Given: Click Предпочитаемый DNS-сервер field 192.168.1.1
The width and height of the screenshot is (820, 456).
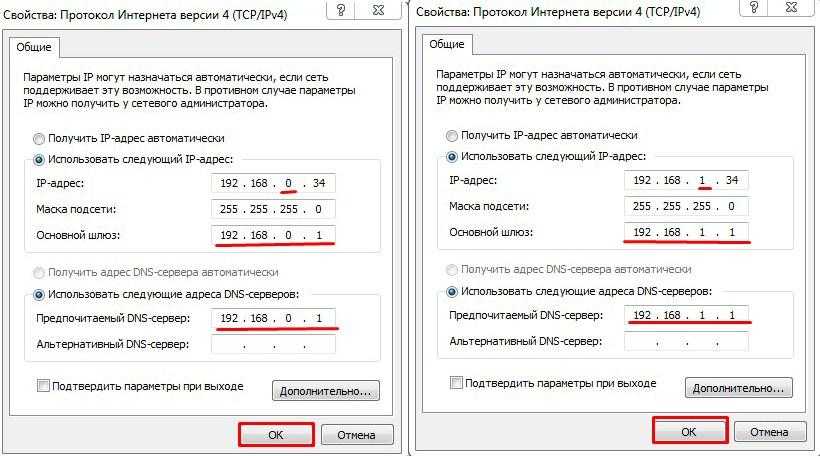Looking at the screenshot, I should 687,315.
